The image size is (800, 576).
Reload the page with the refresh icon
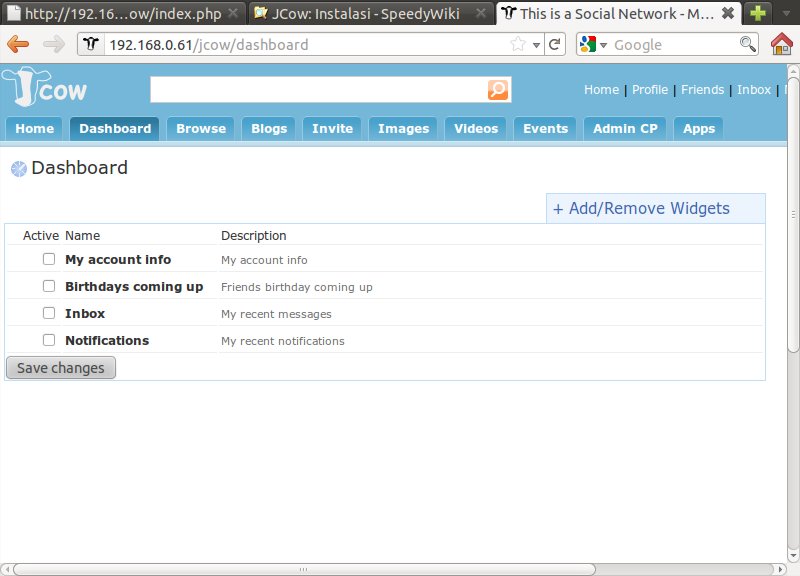tap(553, 45)
